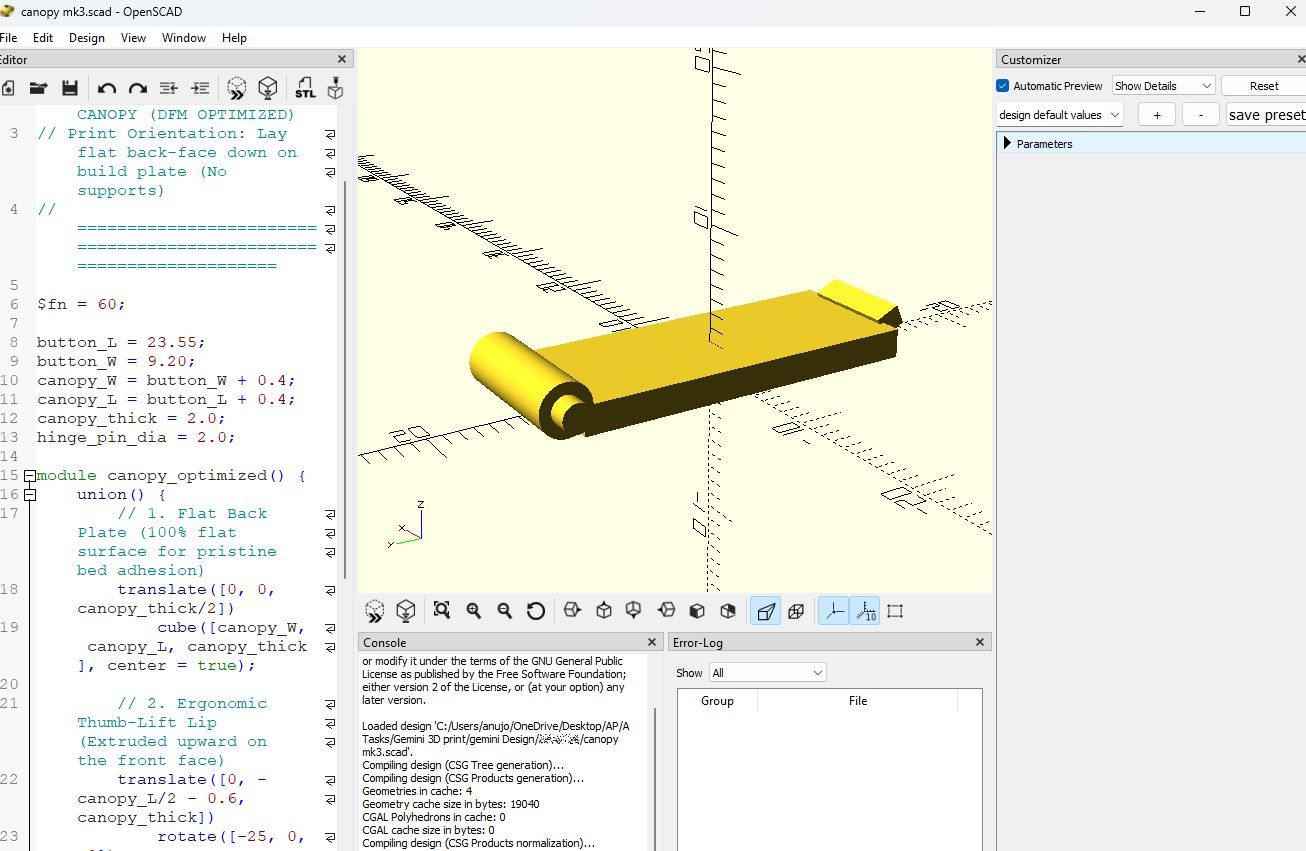
Task: Enable Perspective projection
Action: [x=765, y=611]
